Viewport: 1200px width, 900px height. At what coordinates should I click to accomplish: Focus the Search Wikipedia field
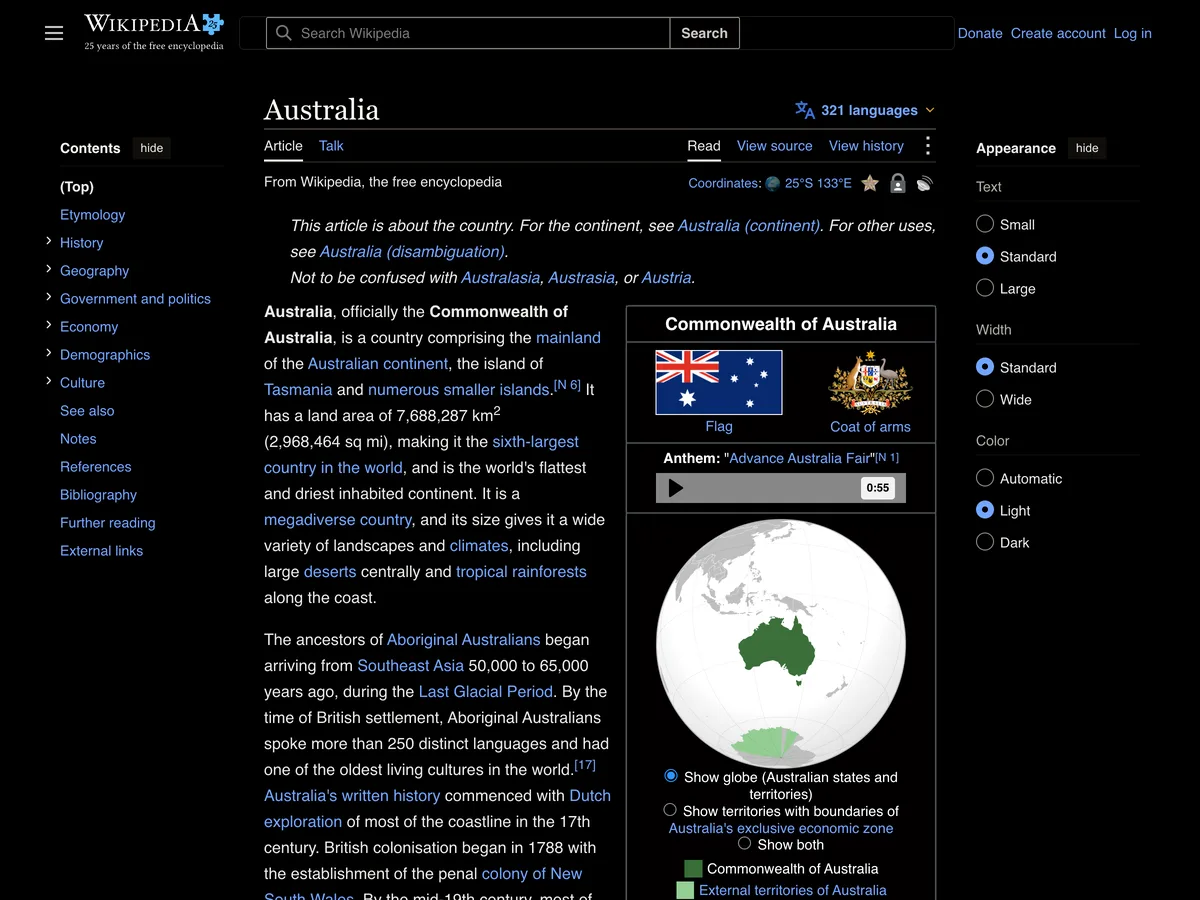pyautogui.click(x=468, y=33)
